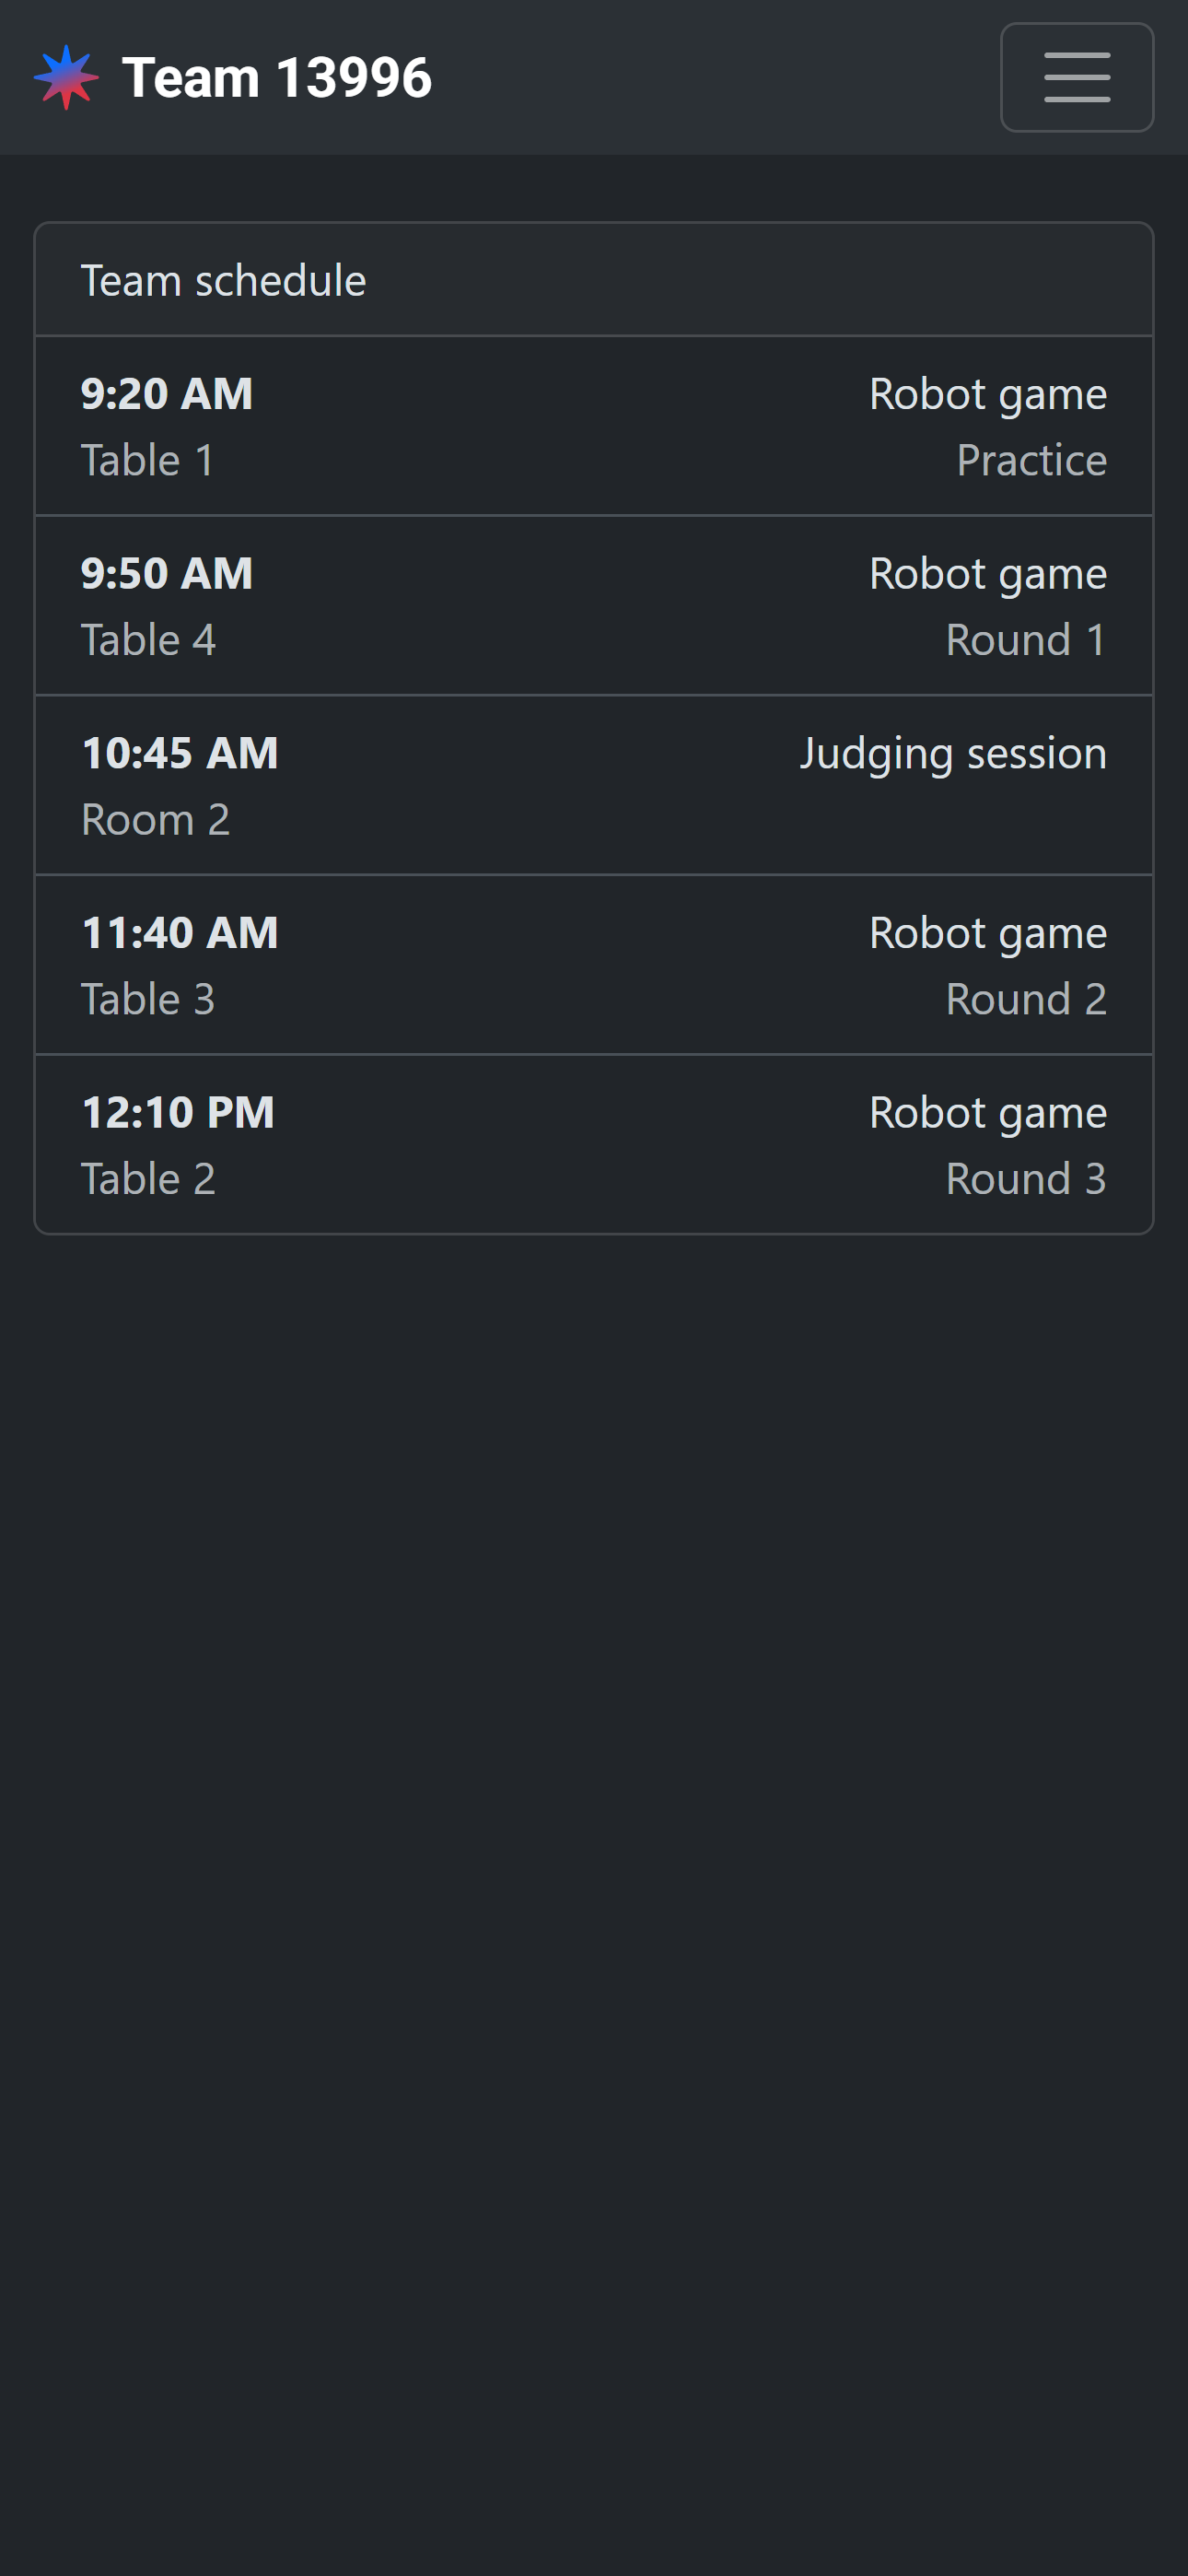Click the Judging session label
This screenshot has width=1188, height=2576.
click(x=952, y=753)
